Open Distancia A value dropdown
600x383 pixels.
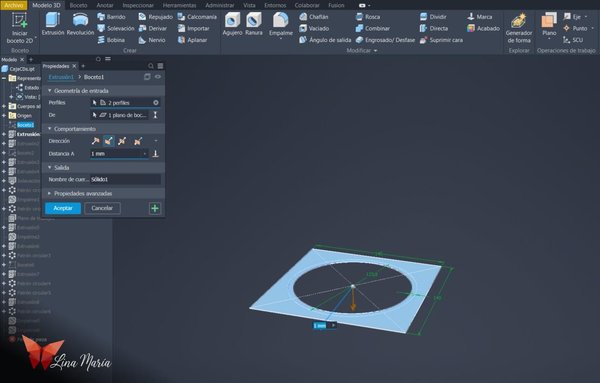click(145, 154)
